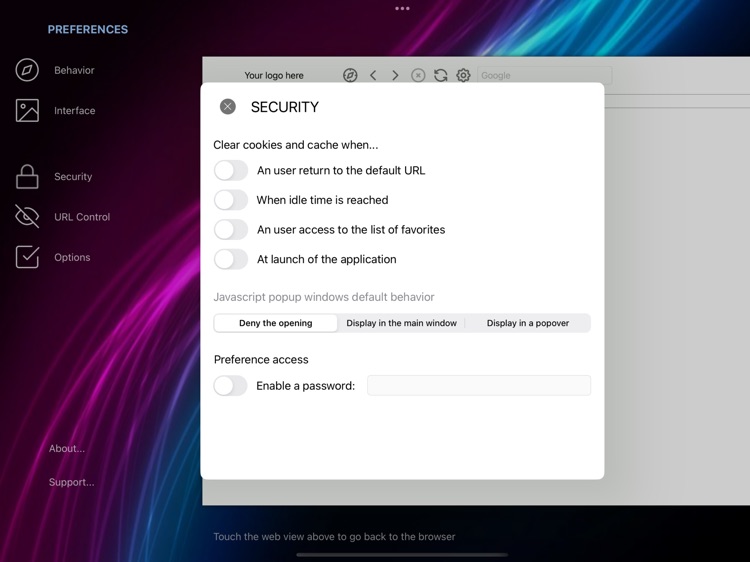
Task: Toggle 'At launch of the application' switch
Action: pyautogui.click(x=231, y=259)
